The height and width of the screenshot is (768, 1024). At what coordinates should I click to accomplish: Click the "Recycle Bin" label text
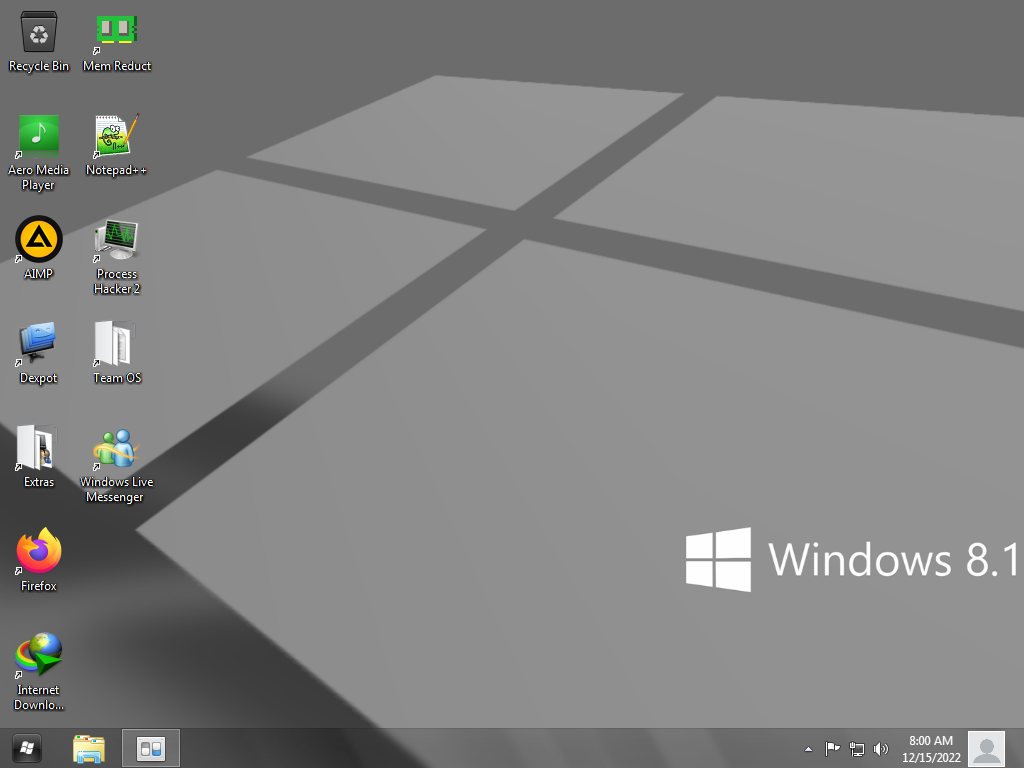pyautogui.click(x=39, y=66)
